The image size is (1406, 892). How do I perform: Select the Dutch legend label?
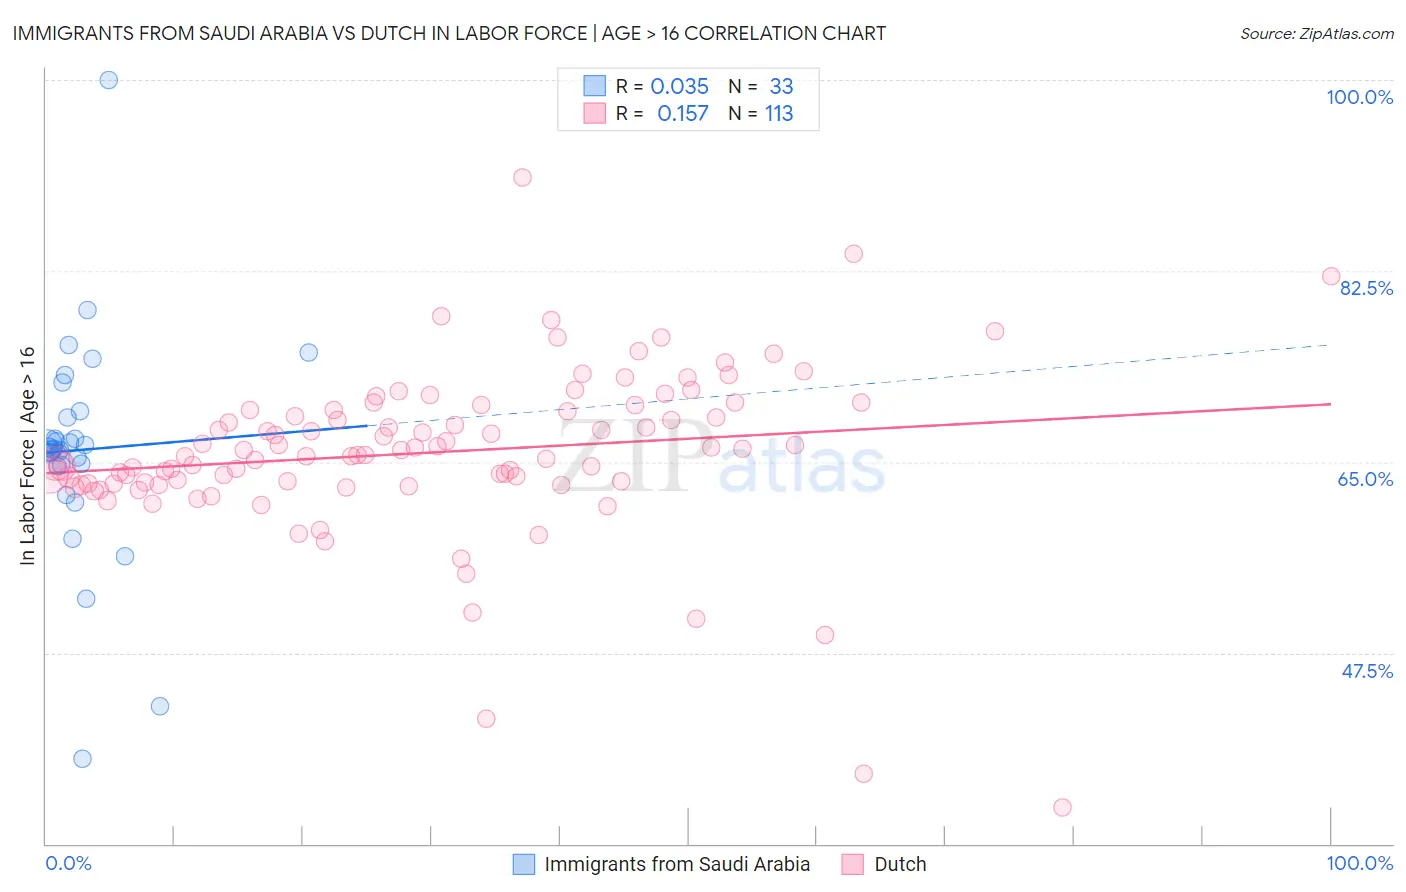(x=900, y=864)
